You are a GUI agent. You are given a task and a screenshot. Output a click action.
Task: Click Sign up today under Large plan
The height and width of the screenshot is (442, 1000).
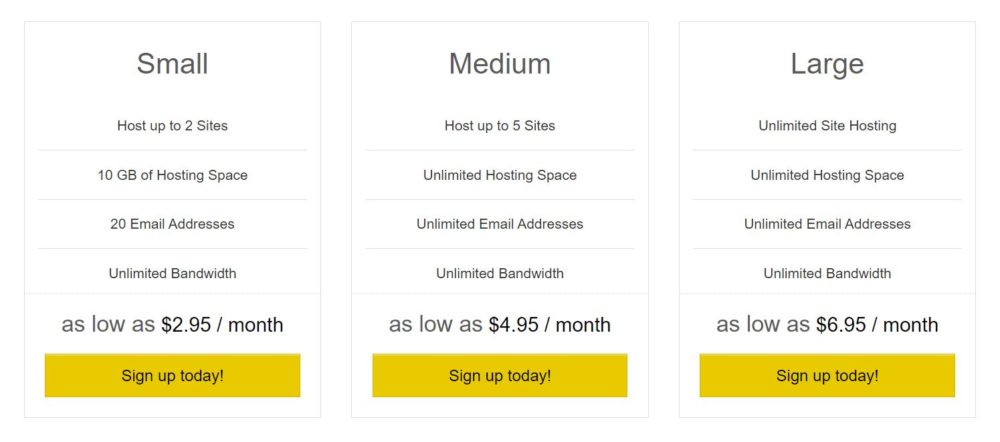tap(827, 375)
